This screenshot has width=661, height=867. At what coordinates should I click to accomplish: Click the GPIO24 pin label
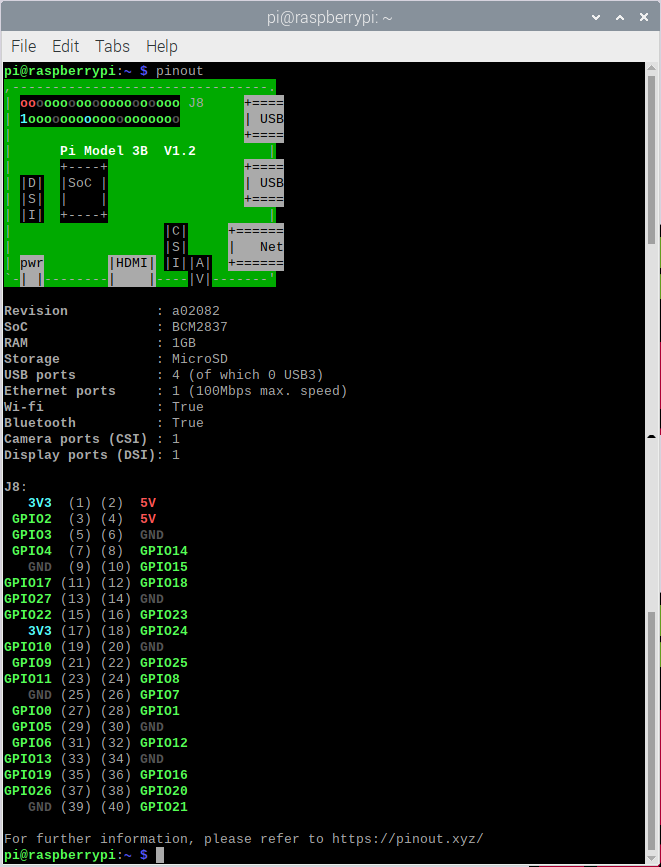pyautogui.click(x=164, y=631)
